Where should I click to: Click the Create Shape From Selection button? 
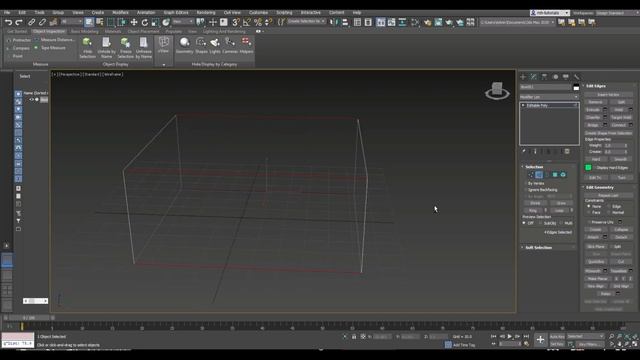pos(608,133)
